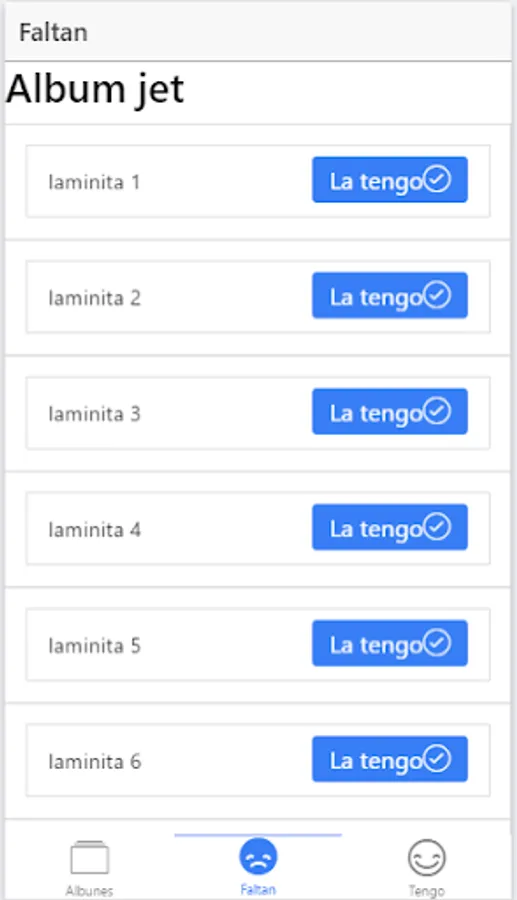517x900 pixels.
Task: Select the laminita 4 list item text
Action: click(x=95, y=530)
